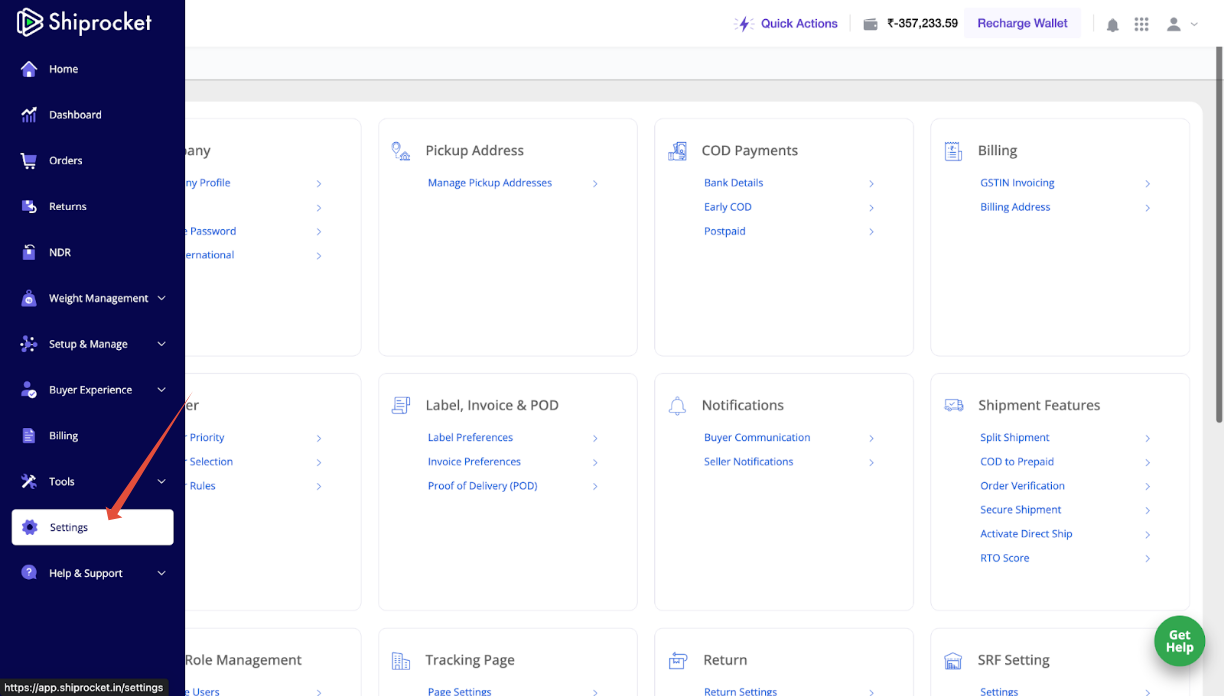Open the notifications bell icon
This screenshot has width=1224, height=696.
pyautogui.click(x=1112, y=24)
